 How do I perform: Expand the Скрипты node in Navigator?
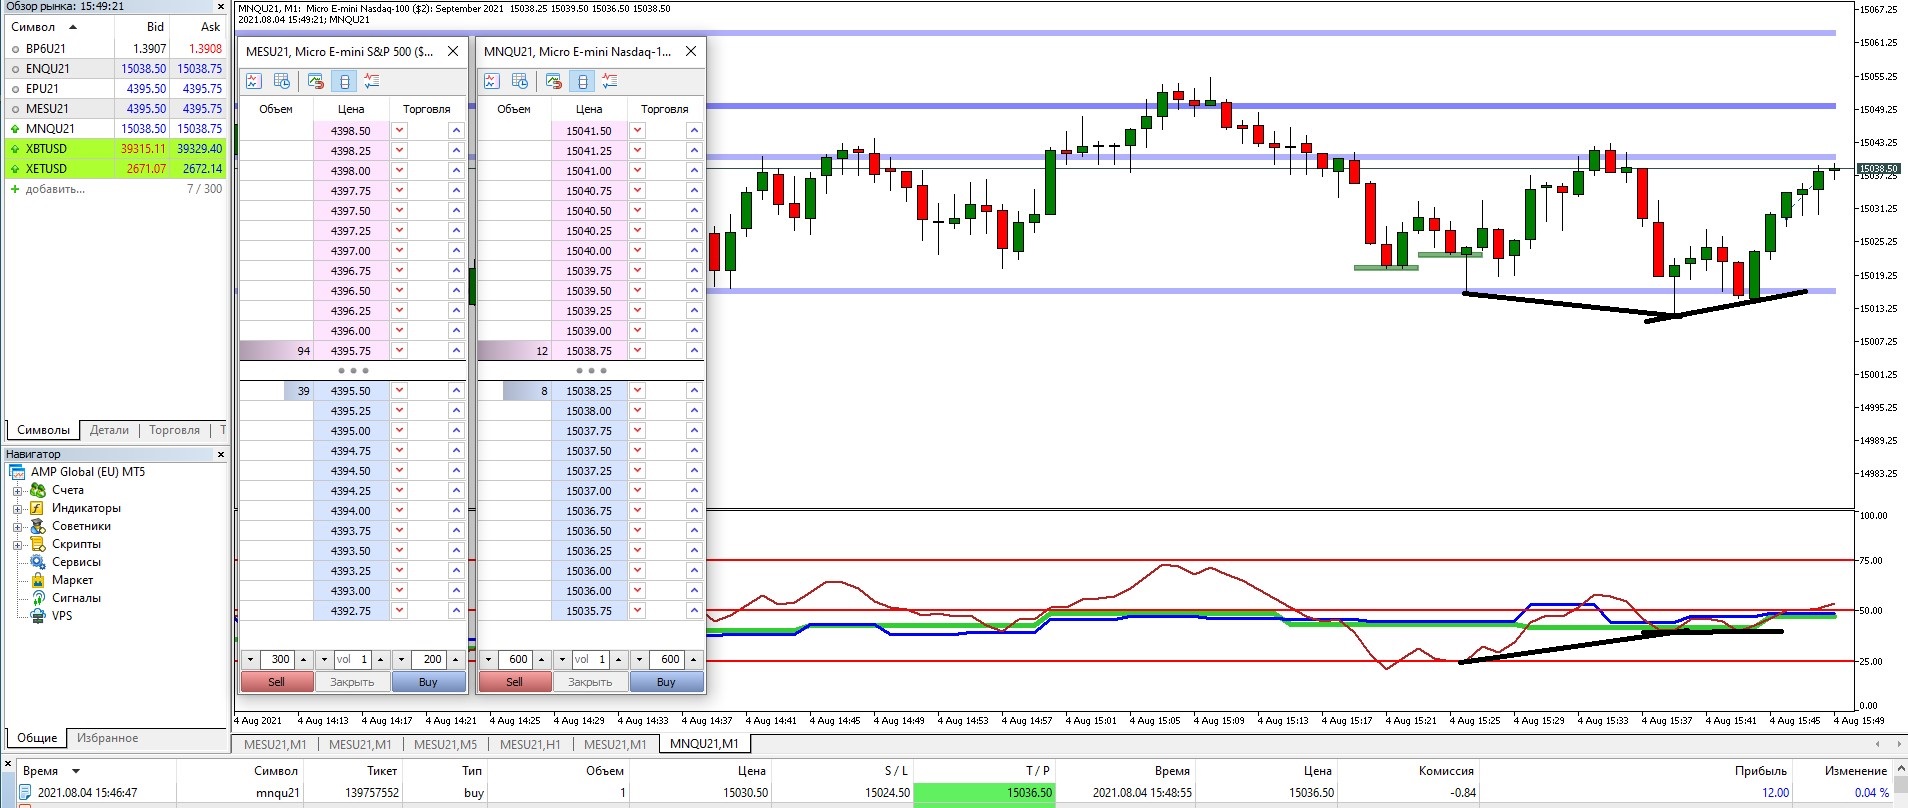click(17, 545)
